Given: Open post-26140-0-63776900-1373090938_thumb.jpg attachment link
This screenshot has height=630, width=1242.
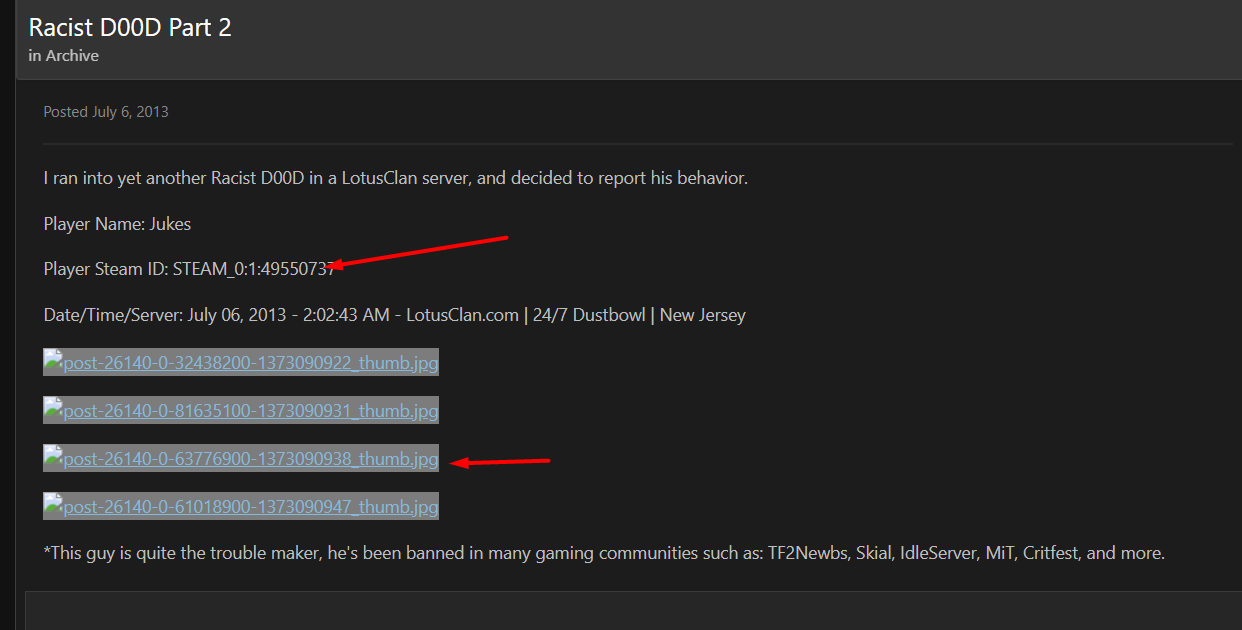Looking at the screenshot, I should (x=250, y=459).
